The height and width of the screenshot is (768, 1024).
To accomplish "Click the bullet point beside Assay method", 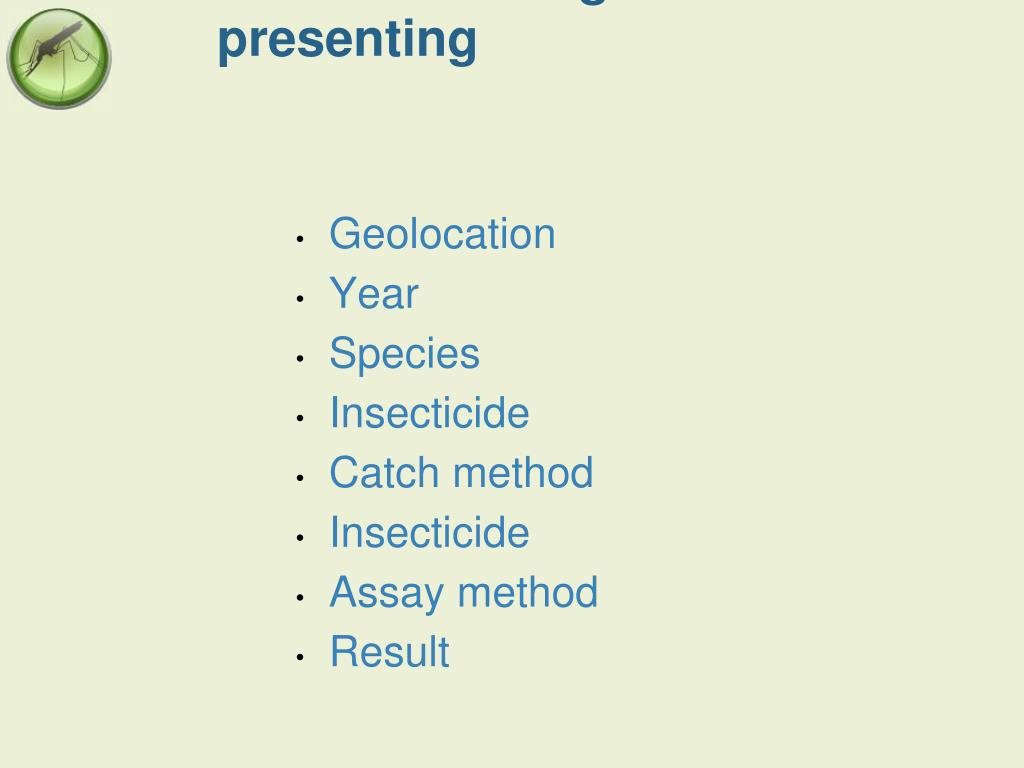I will tap(300, 598).
